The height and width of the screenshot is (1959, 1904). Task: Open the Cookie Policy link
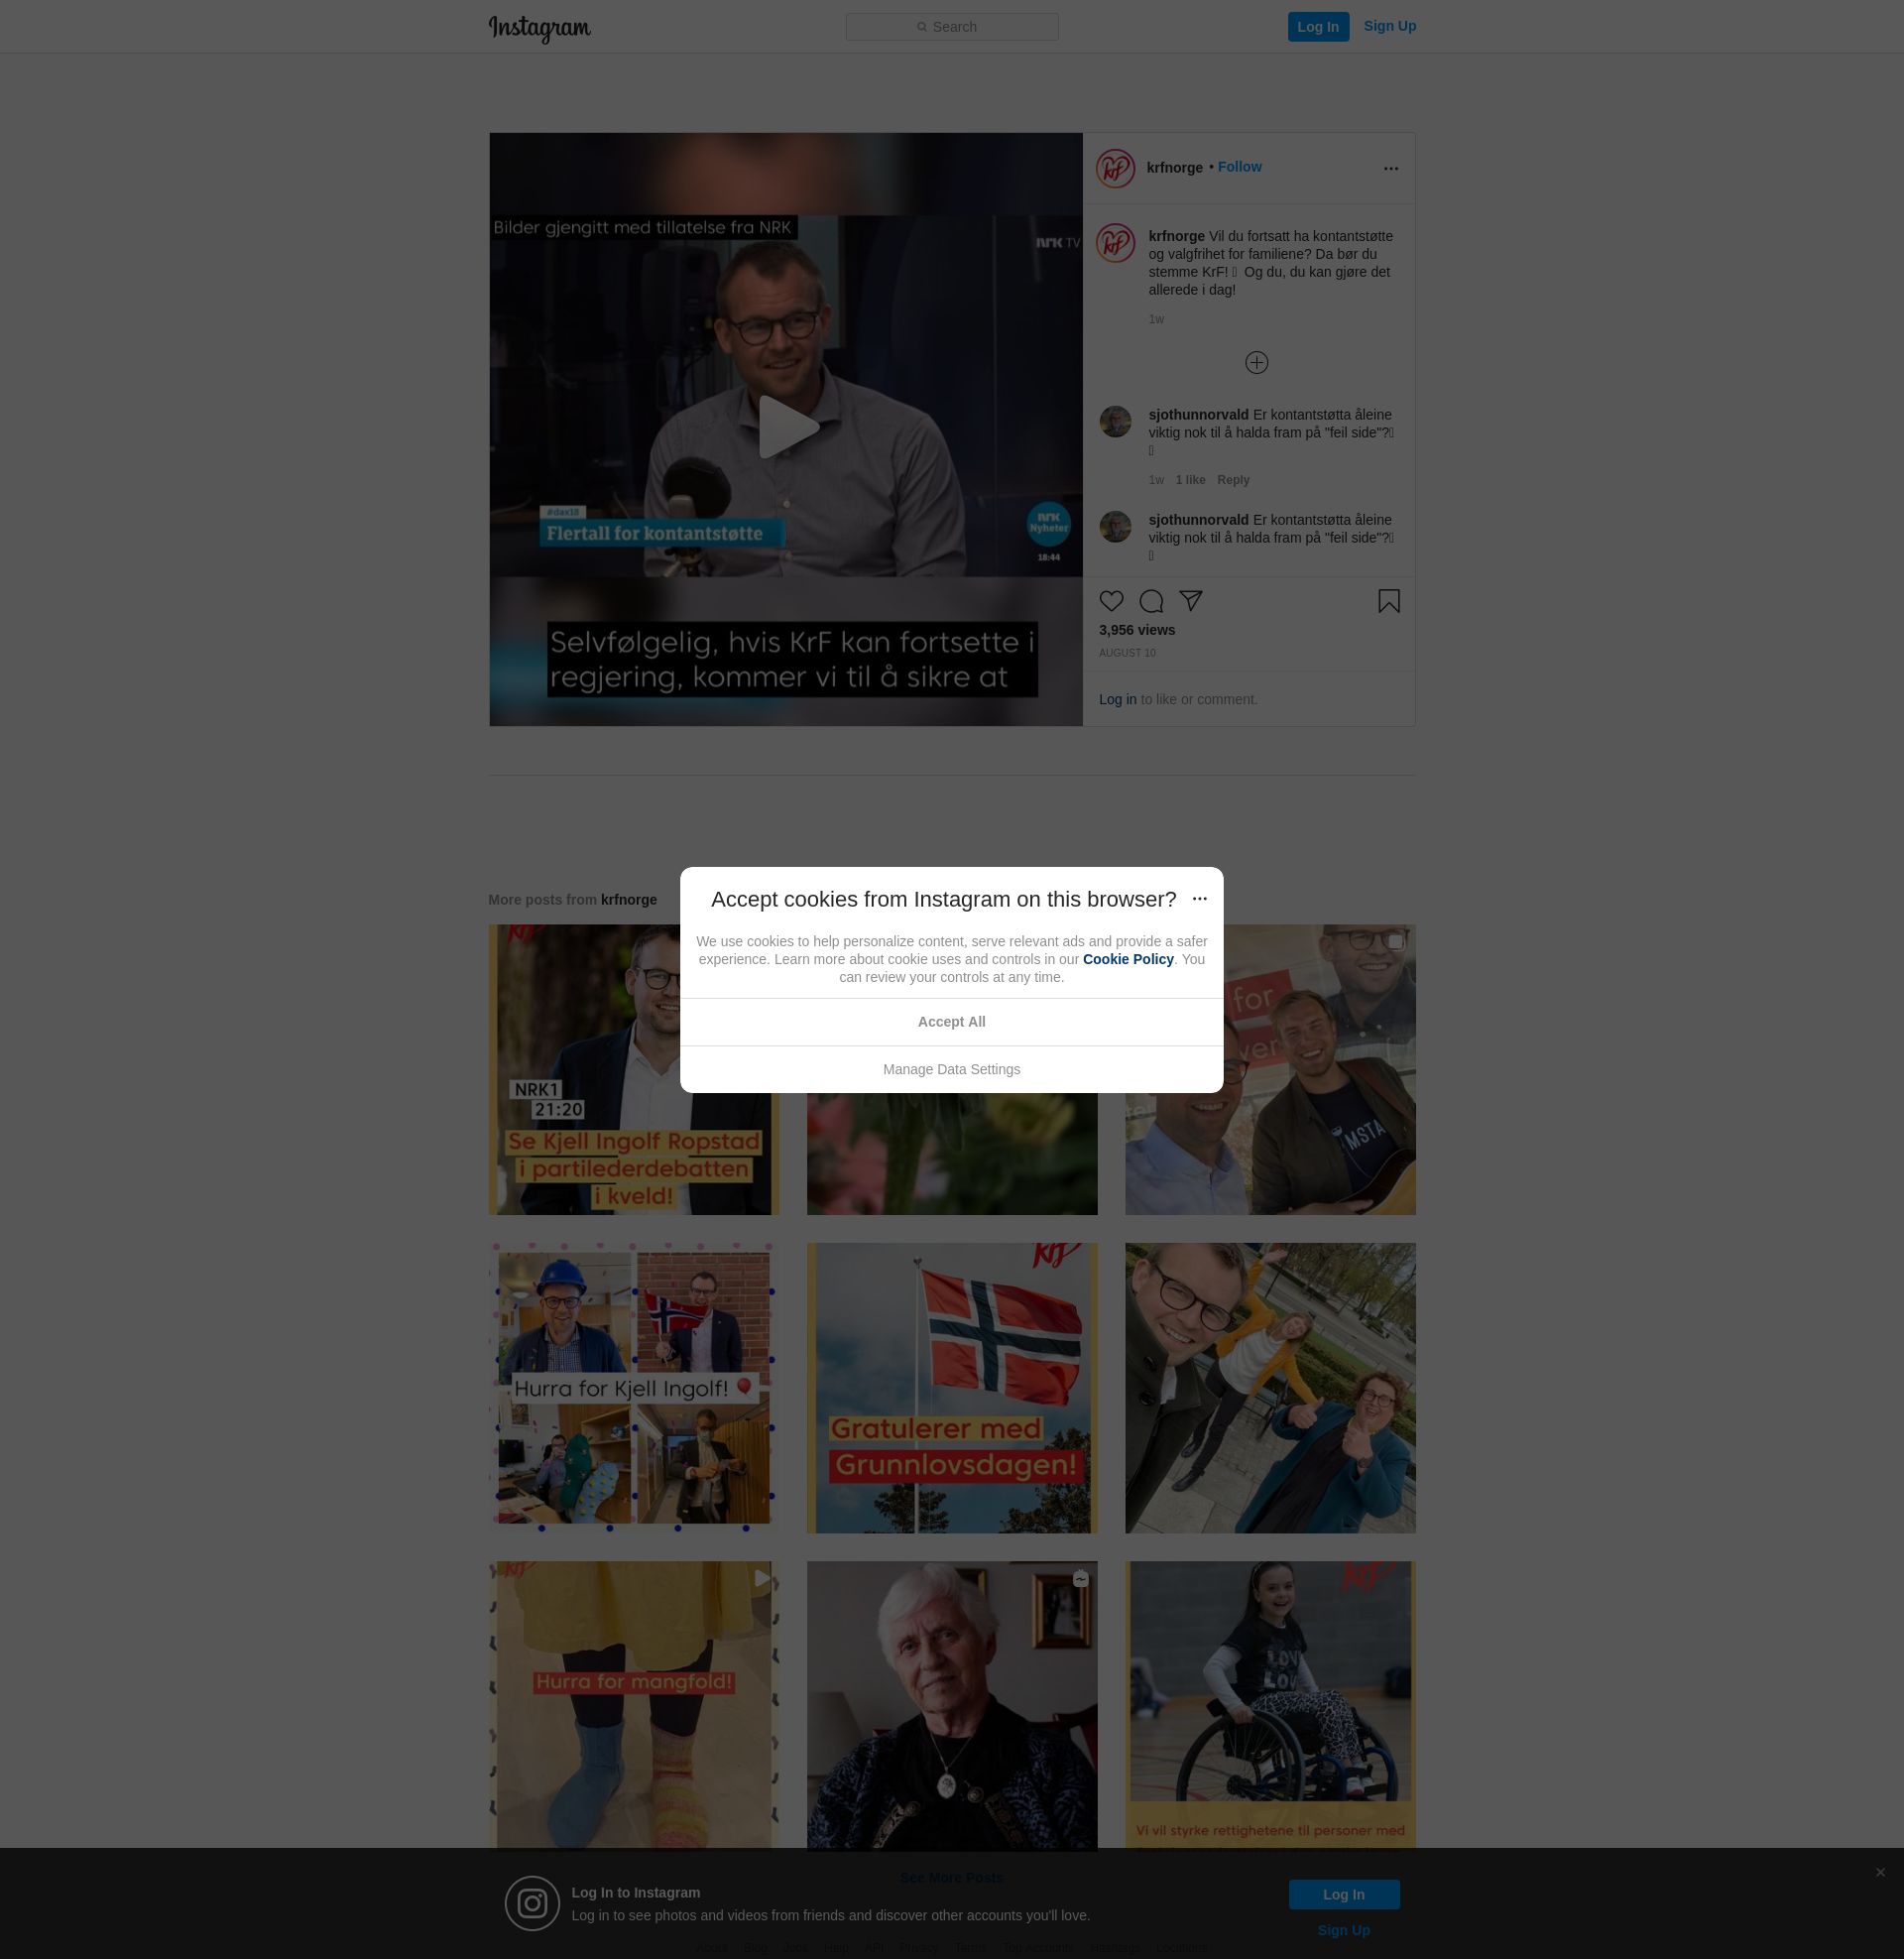[1128, 959]
